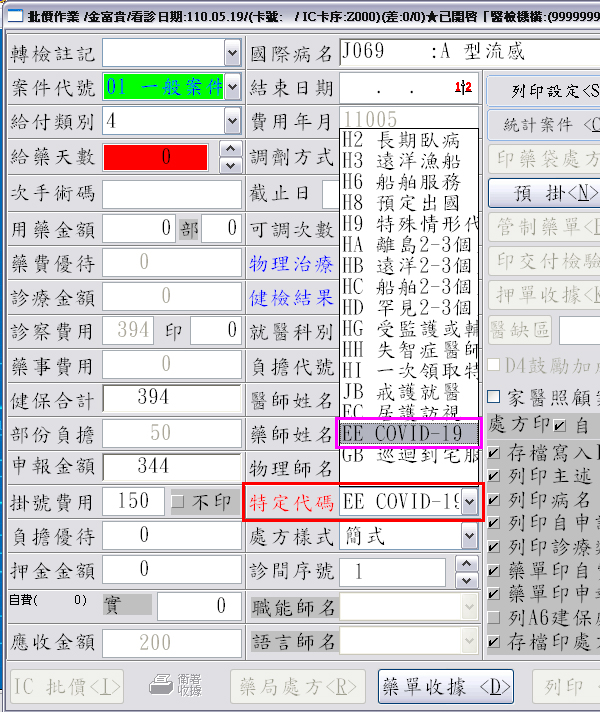Click the 藥單收據 <D> button
The width and height of the screenshot is (600, 712).
[445, 687]
